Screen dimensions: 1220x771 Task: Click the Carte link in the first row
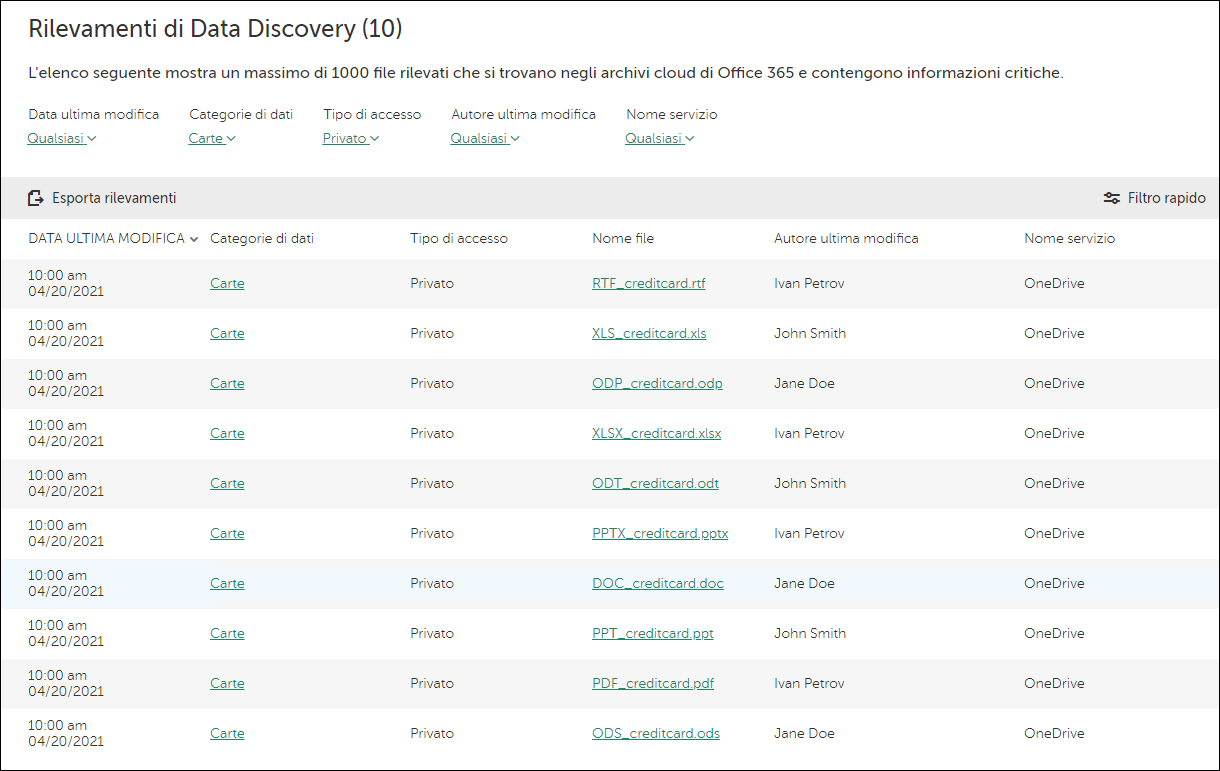pyautogui.click(x=227, y=283)
